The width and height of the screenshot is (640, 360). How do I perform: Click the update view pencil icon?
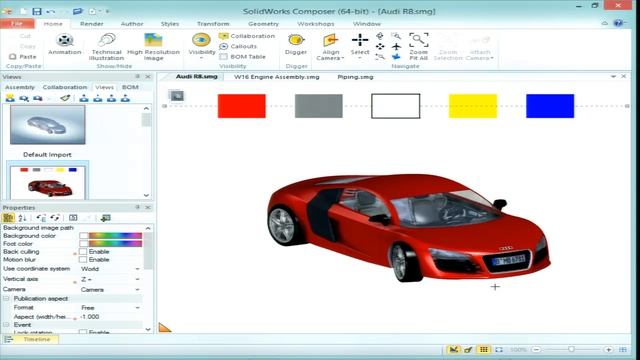pos(65,98)
